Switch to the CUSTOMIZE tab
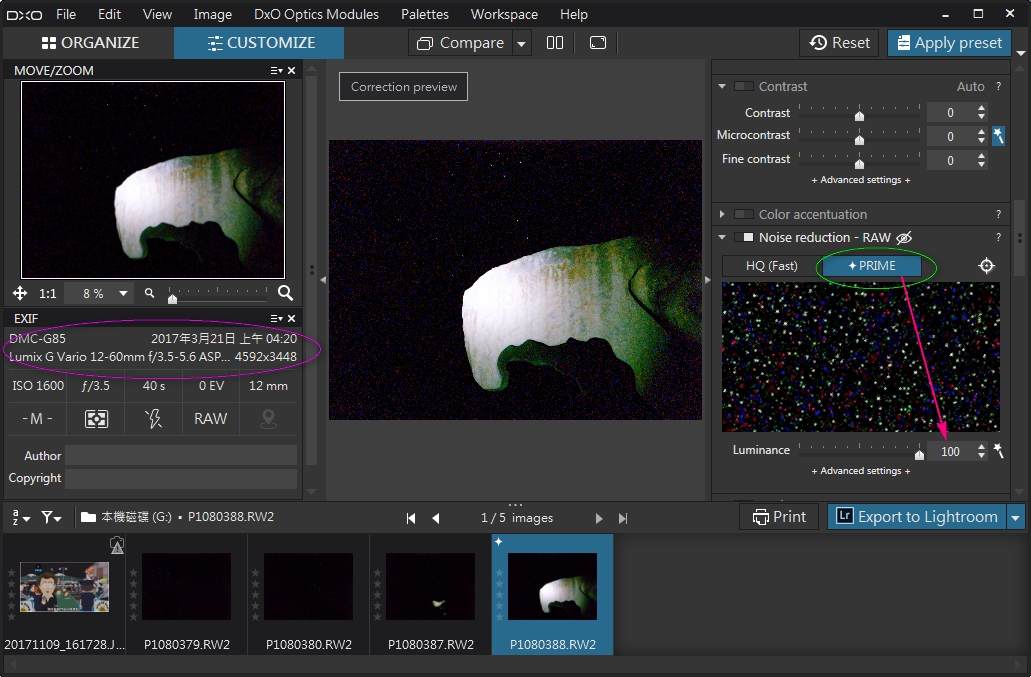Image resolution: width=1031 pixels, height=677 pixels. (x=260, y=43)
